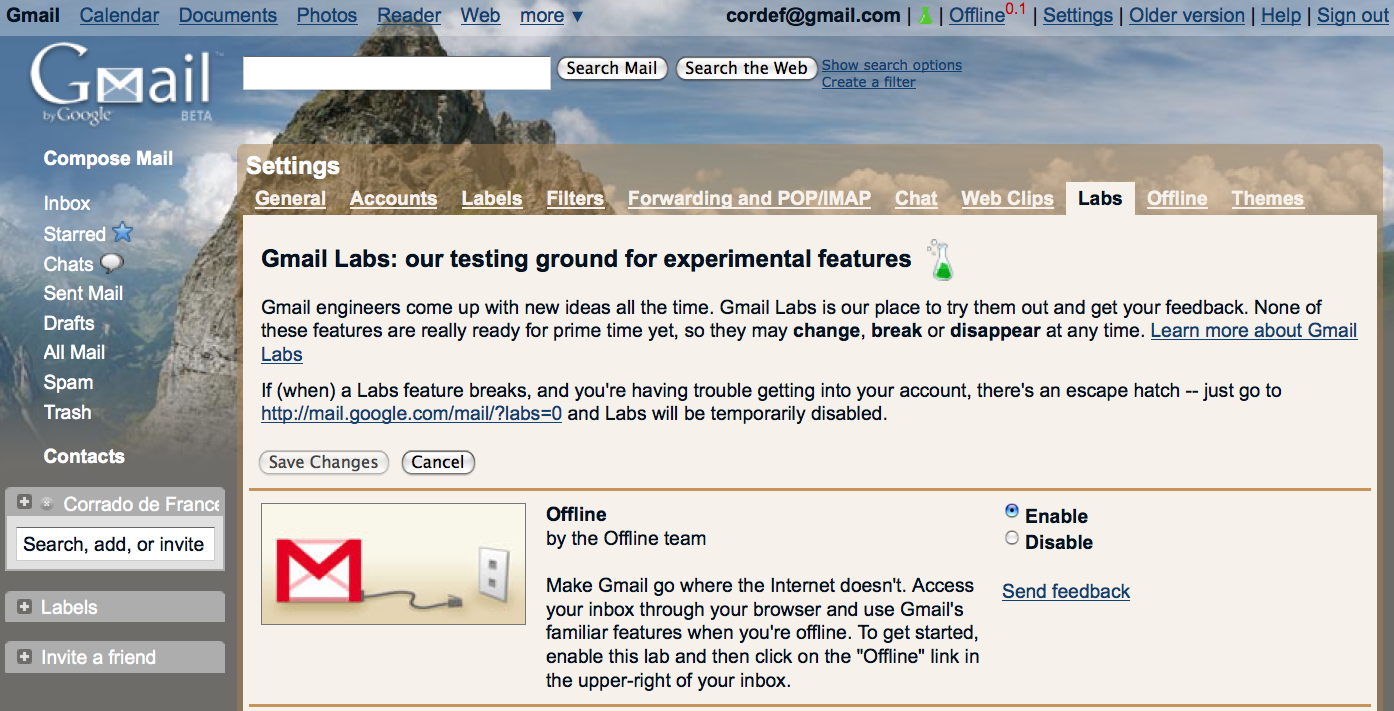Open the 'more' dropdown in top navigation
Viewport: 1394px width, 711px height.
[551, 16]
